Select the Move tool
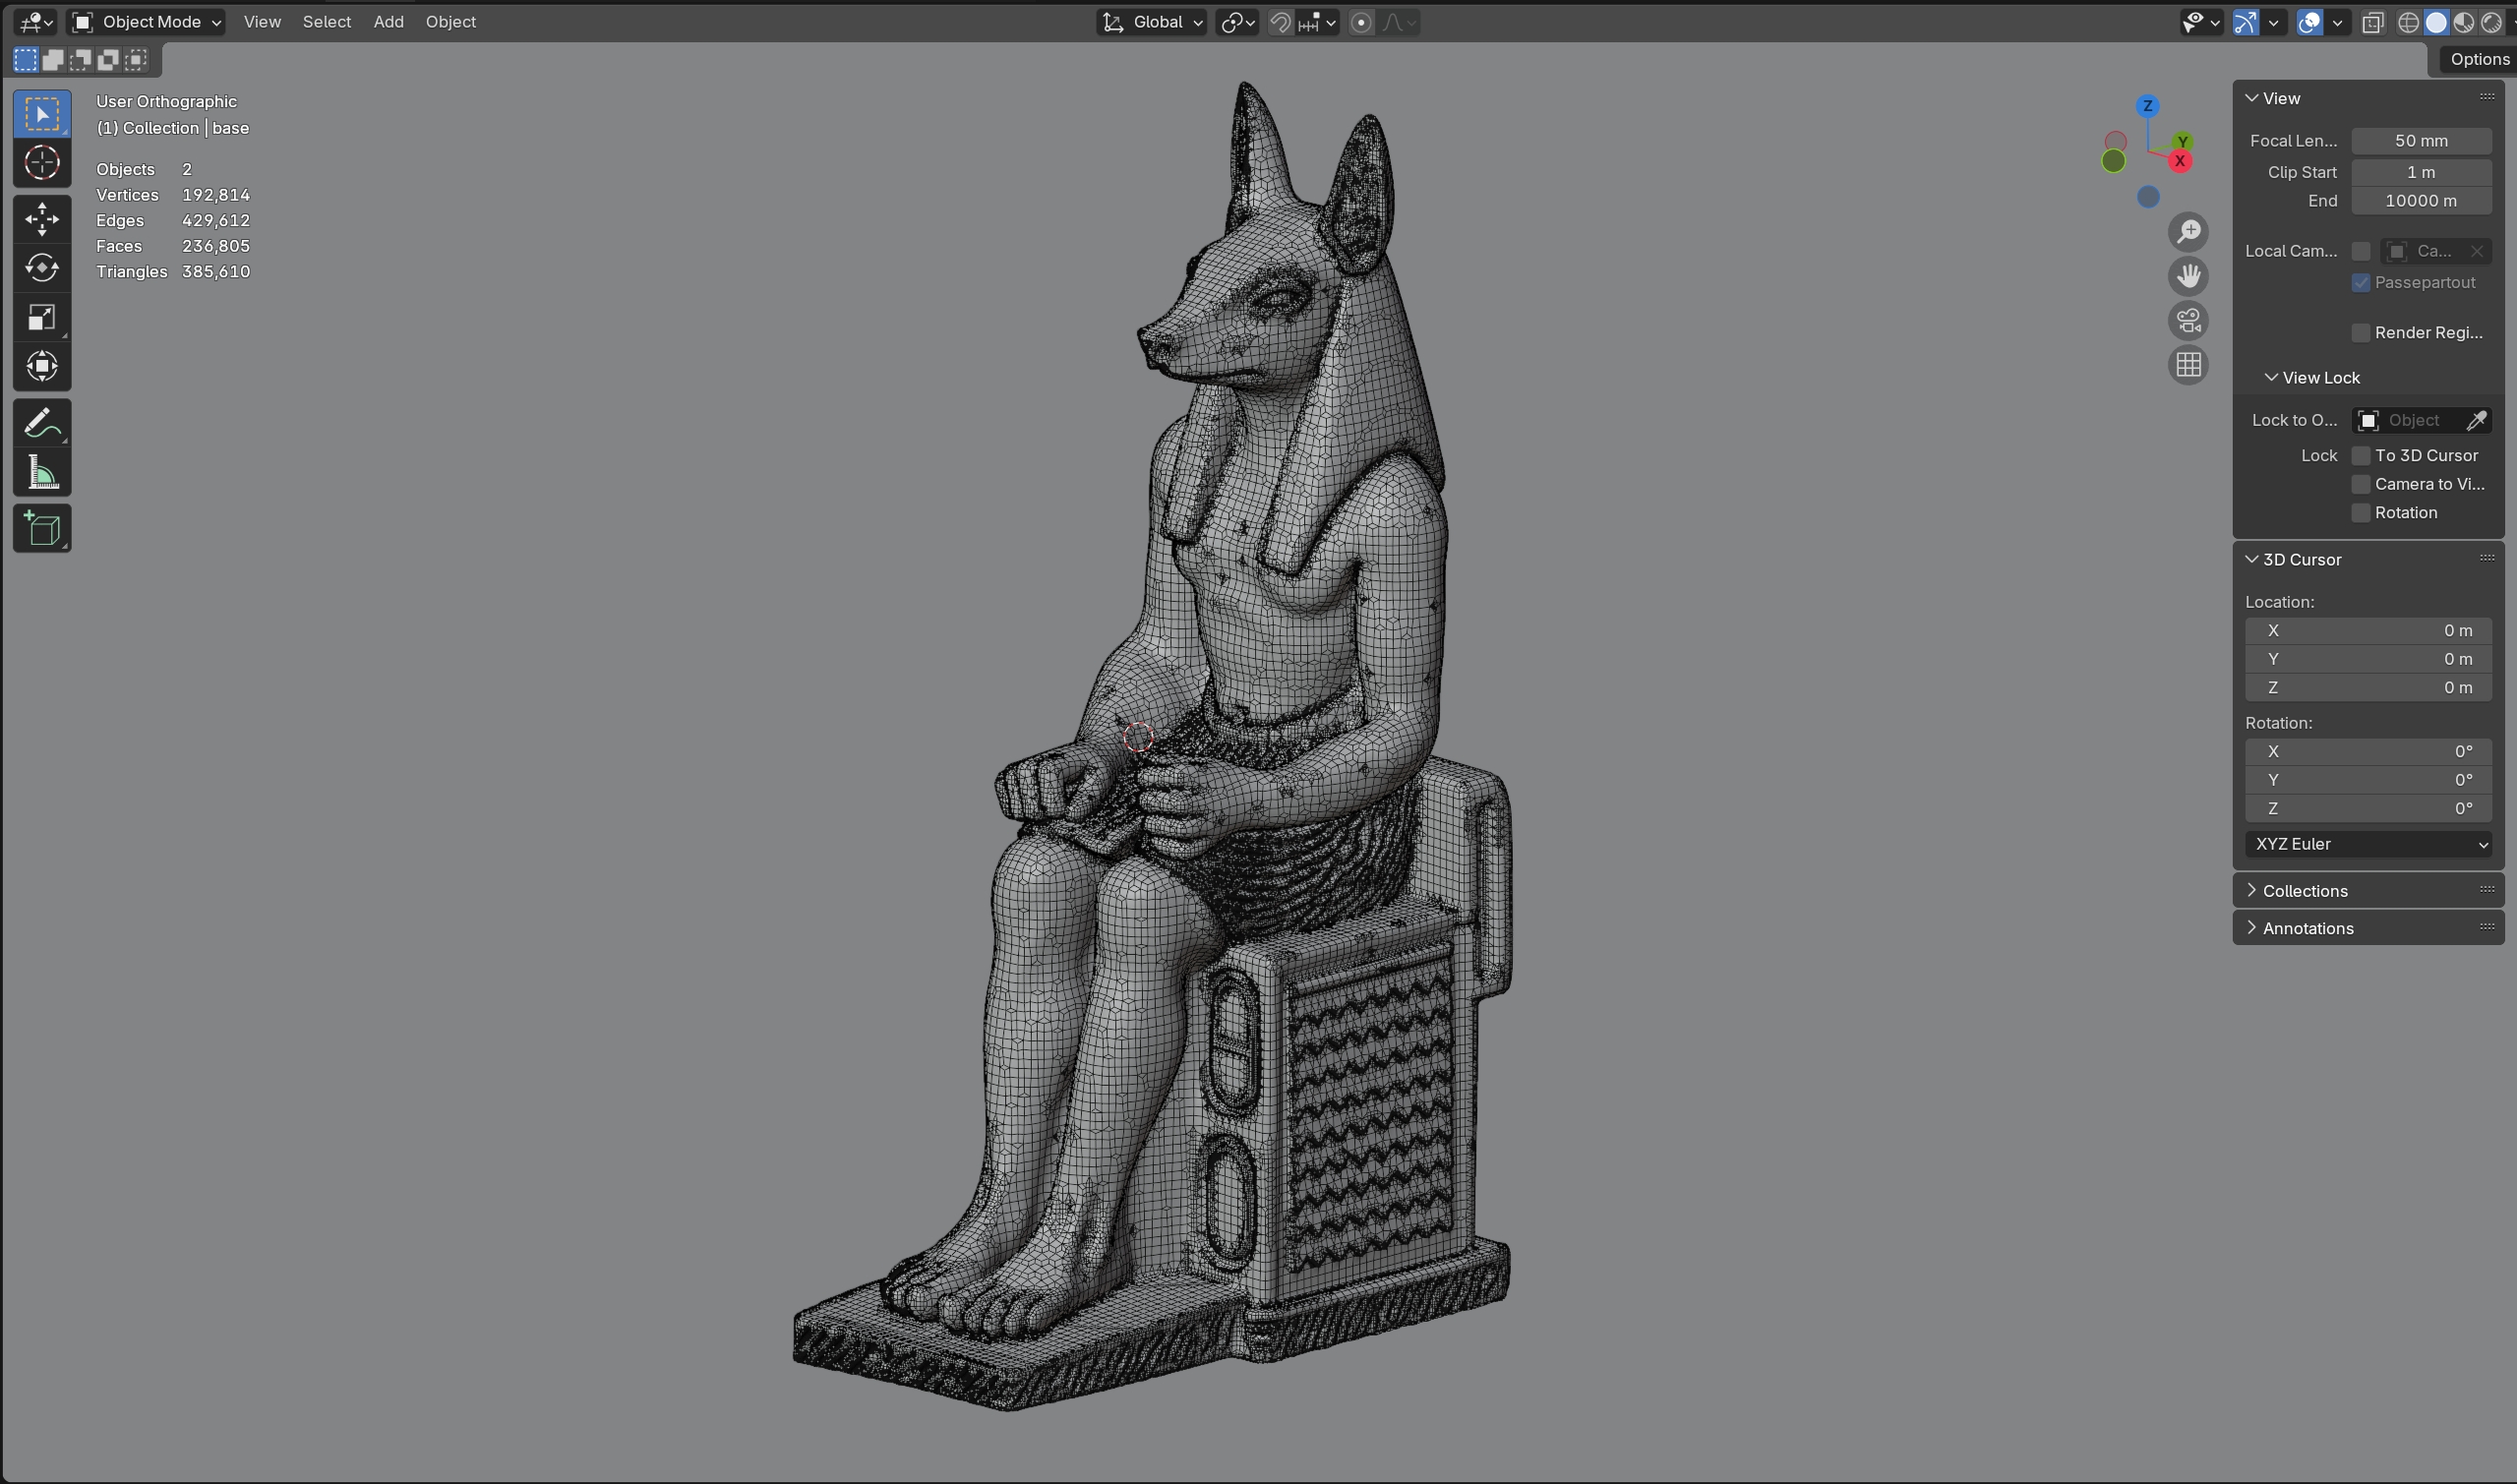Image resolution: width=2517 pixels, height=1484 pixels. (42, 219)
